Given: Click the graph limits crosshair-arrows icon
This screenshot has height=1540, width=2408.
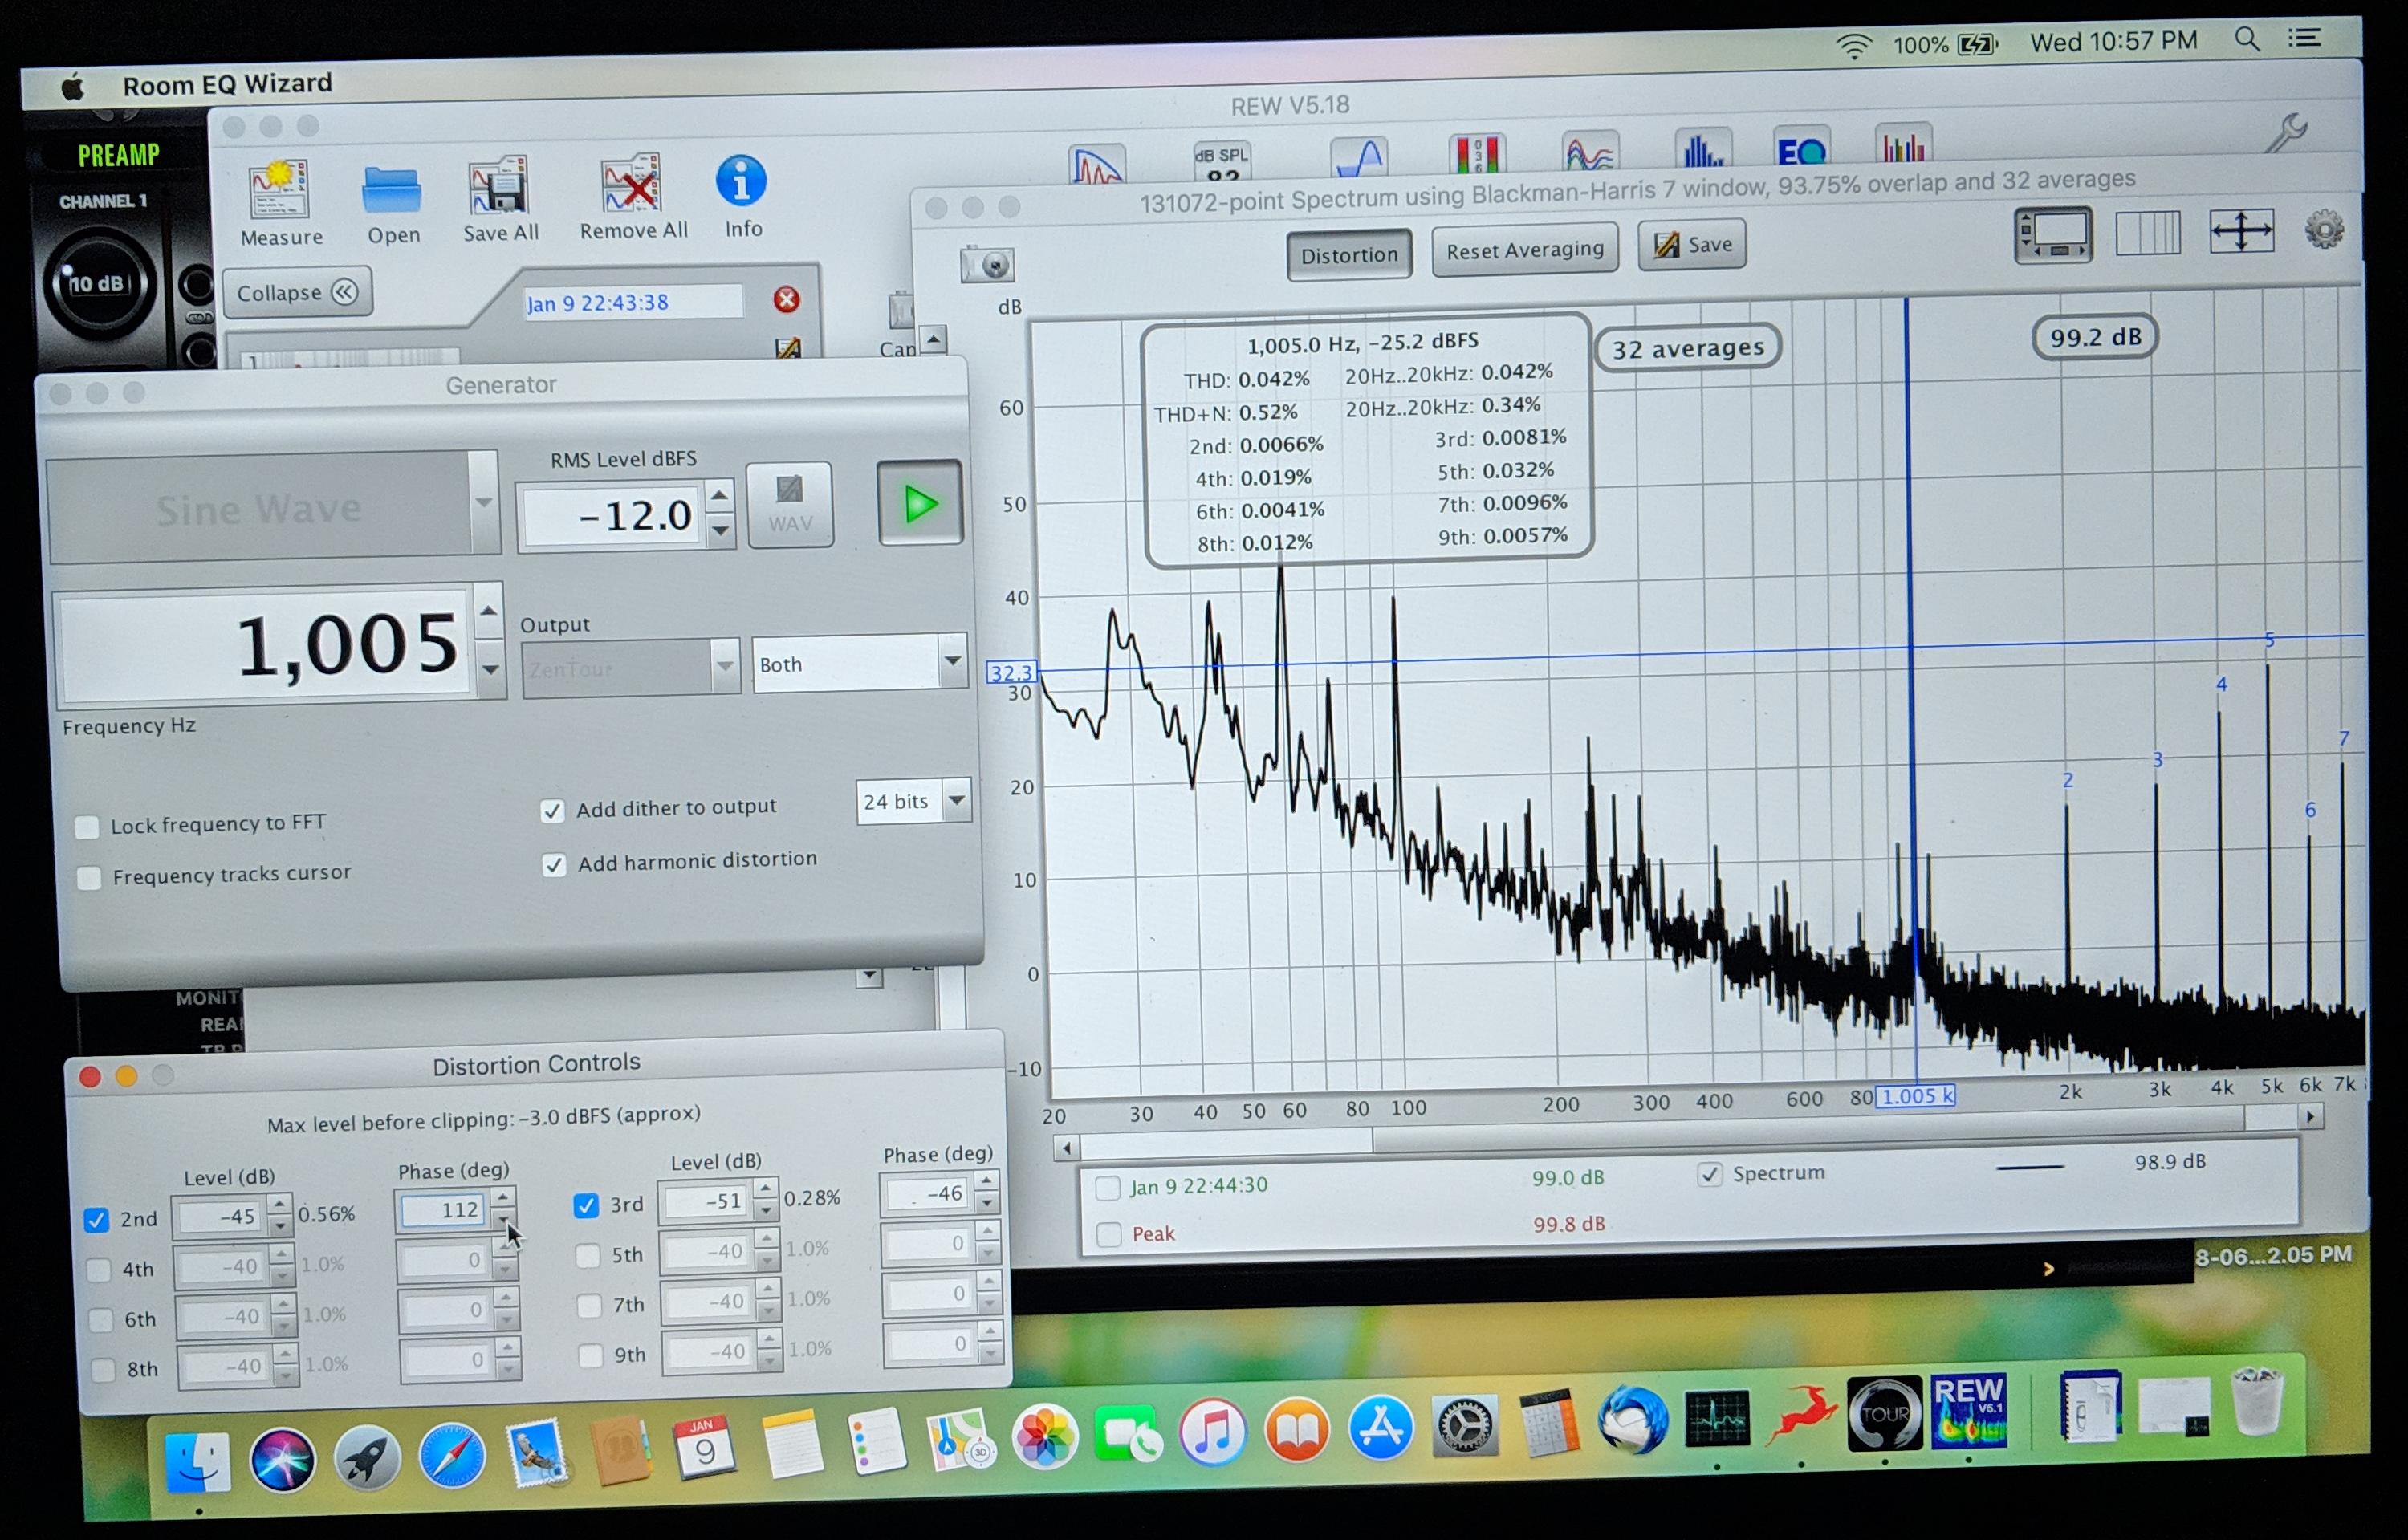Looking at the screenshot, I should [x=2241, y=231].
